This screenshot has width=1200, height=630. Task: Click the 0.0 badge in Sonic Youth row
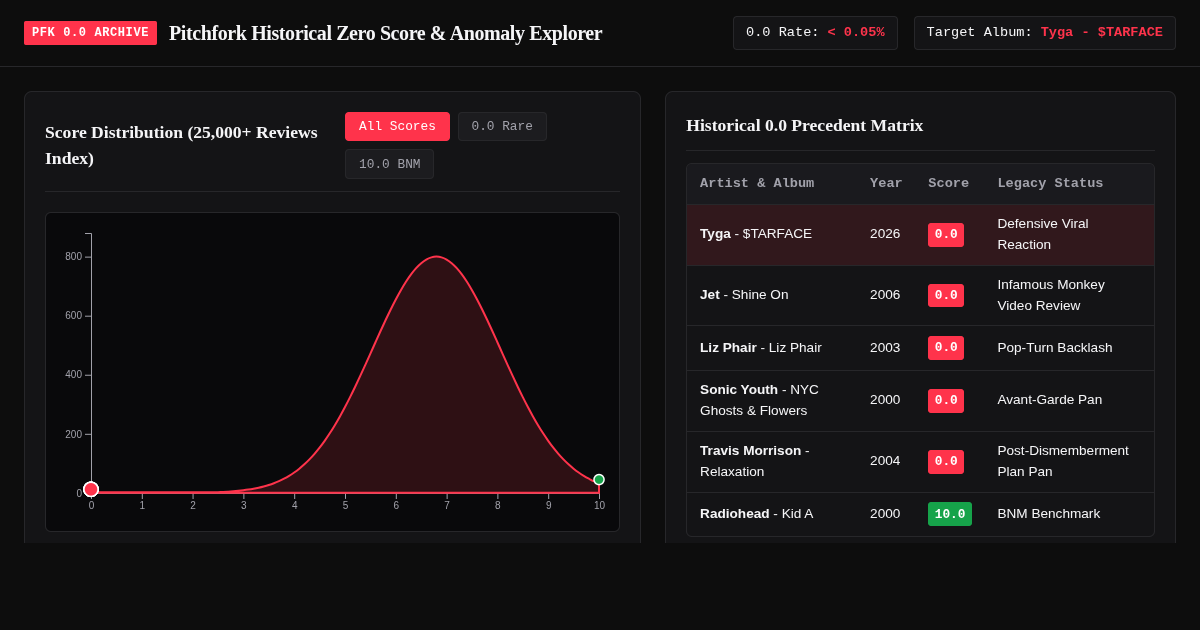pyautogui.click(x=946, y=401)
